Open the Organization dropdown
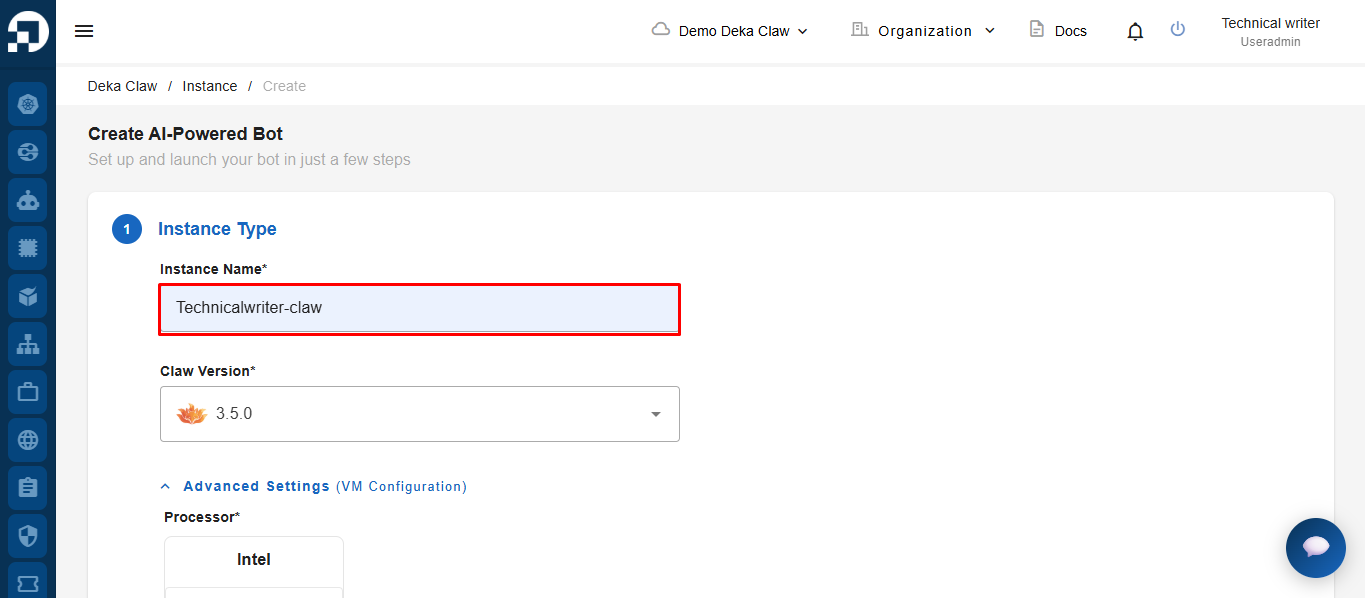 pyautogui.click(x=923, y=31)
